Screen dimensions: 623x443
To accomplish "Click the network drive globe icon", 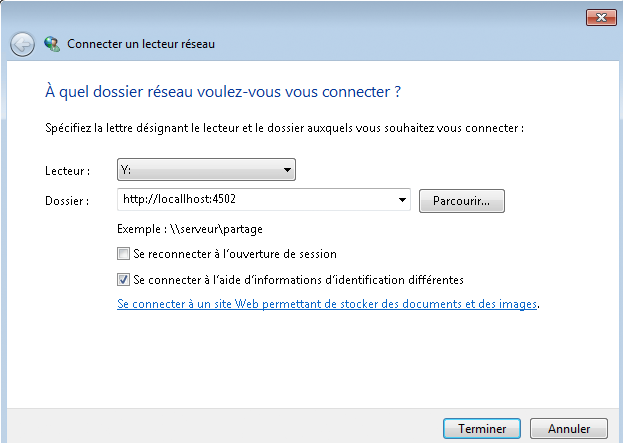I will [x=52, y=44].
